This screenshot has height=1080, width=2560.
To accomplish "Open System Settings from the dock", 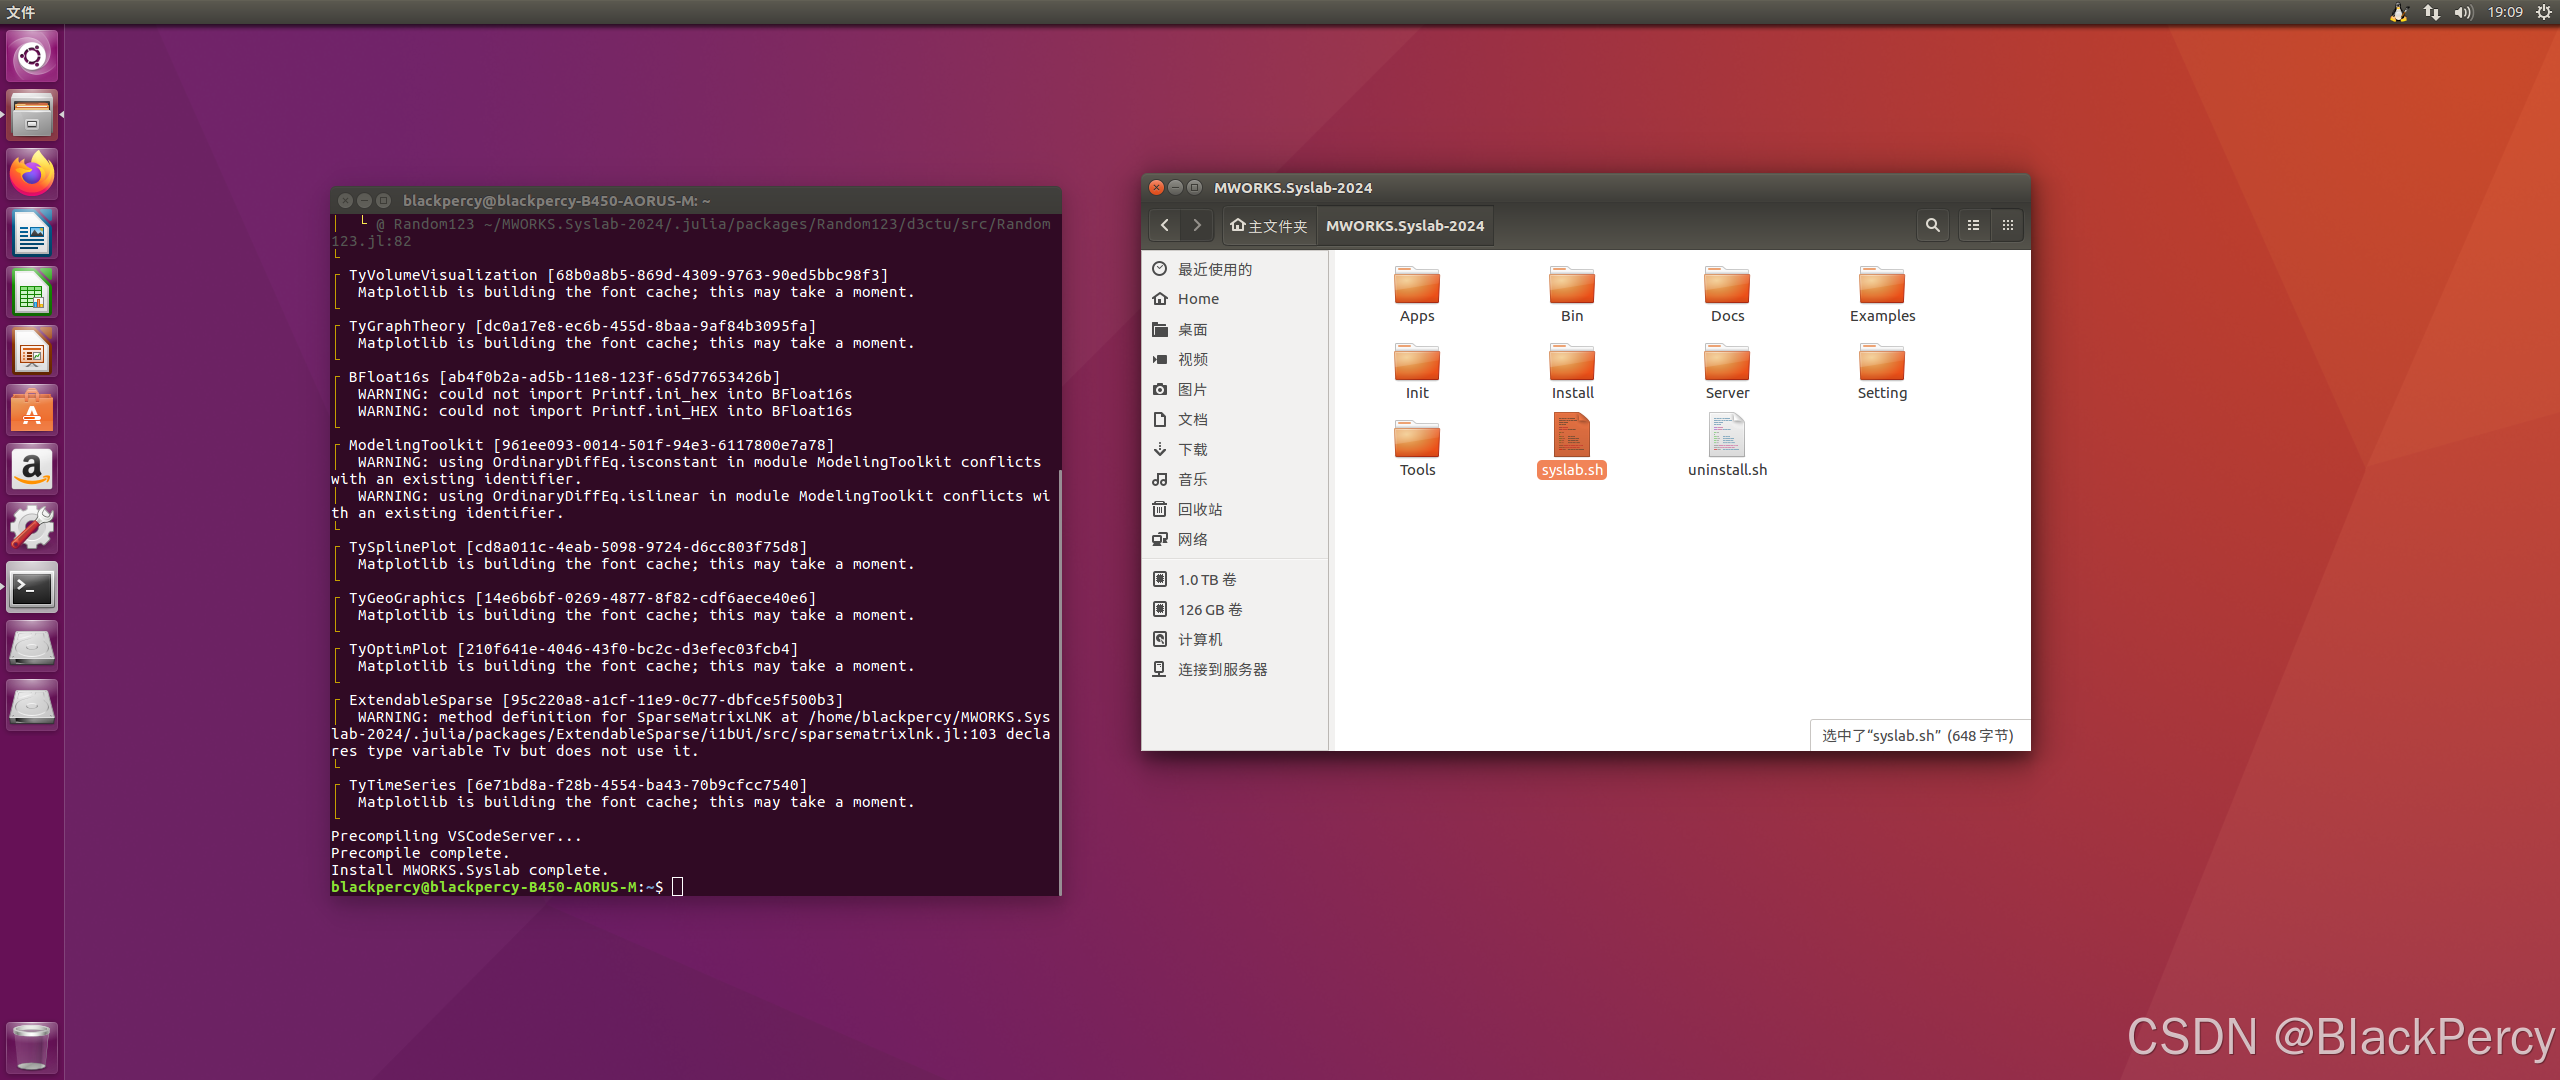I will (x=32, y=528).
